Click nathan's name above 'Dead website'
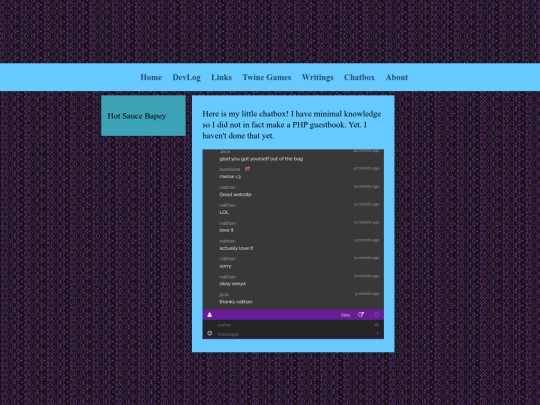 coord(227,187)
